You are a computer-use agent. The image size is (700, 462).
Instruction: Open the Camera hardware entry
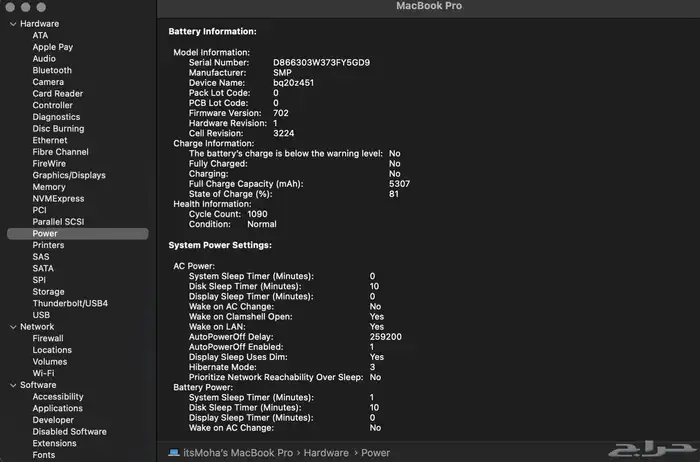[x=48, y=82]
